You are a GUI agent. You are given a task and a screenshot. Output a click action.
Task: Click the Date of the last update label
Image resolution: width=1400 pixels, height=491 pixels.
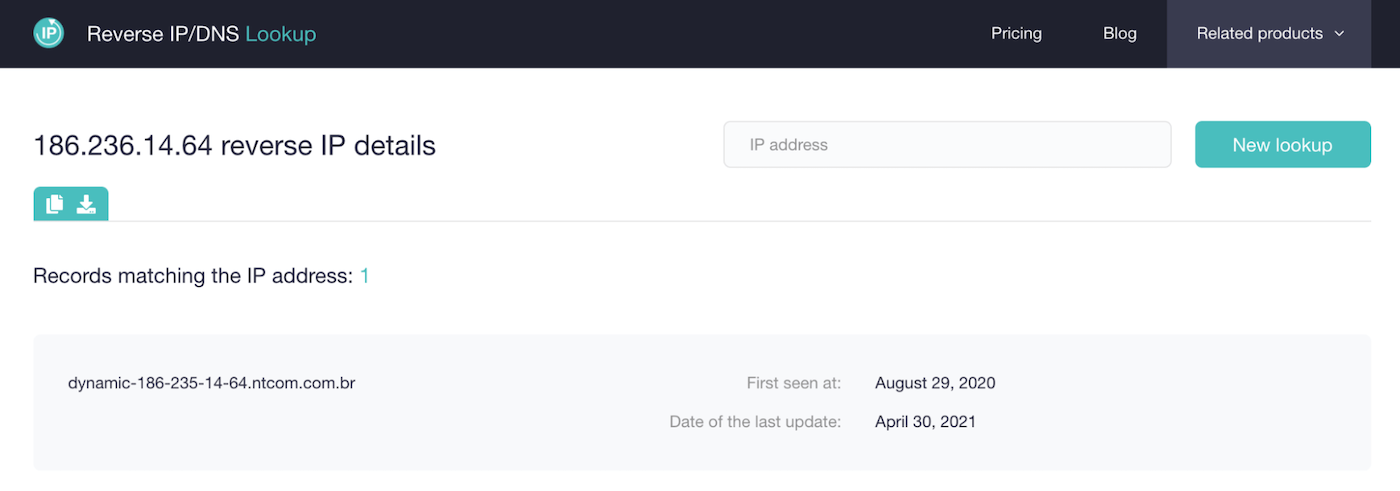tap(755, 422)
